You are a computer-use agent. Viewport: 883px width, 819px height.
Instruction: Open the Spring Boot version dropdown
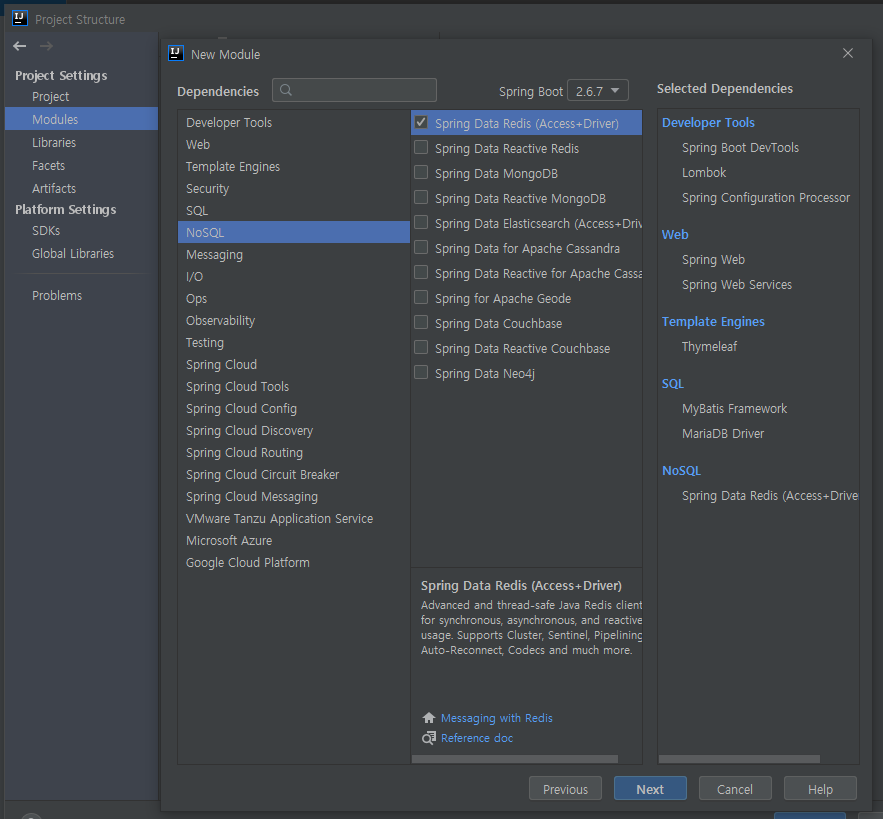(597, 91)
